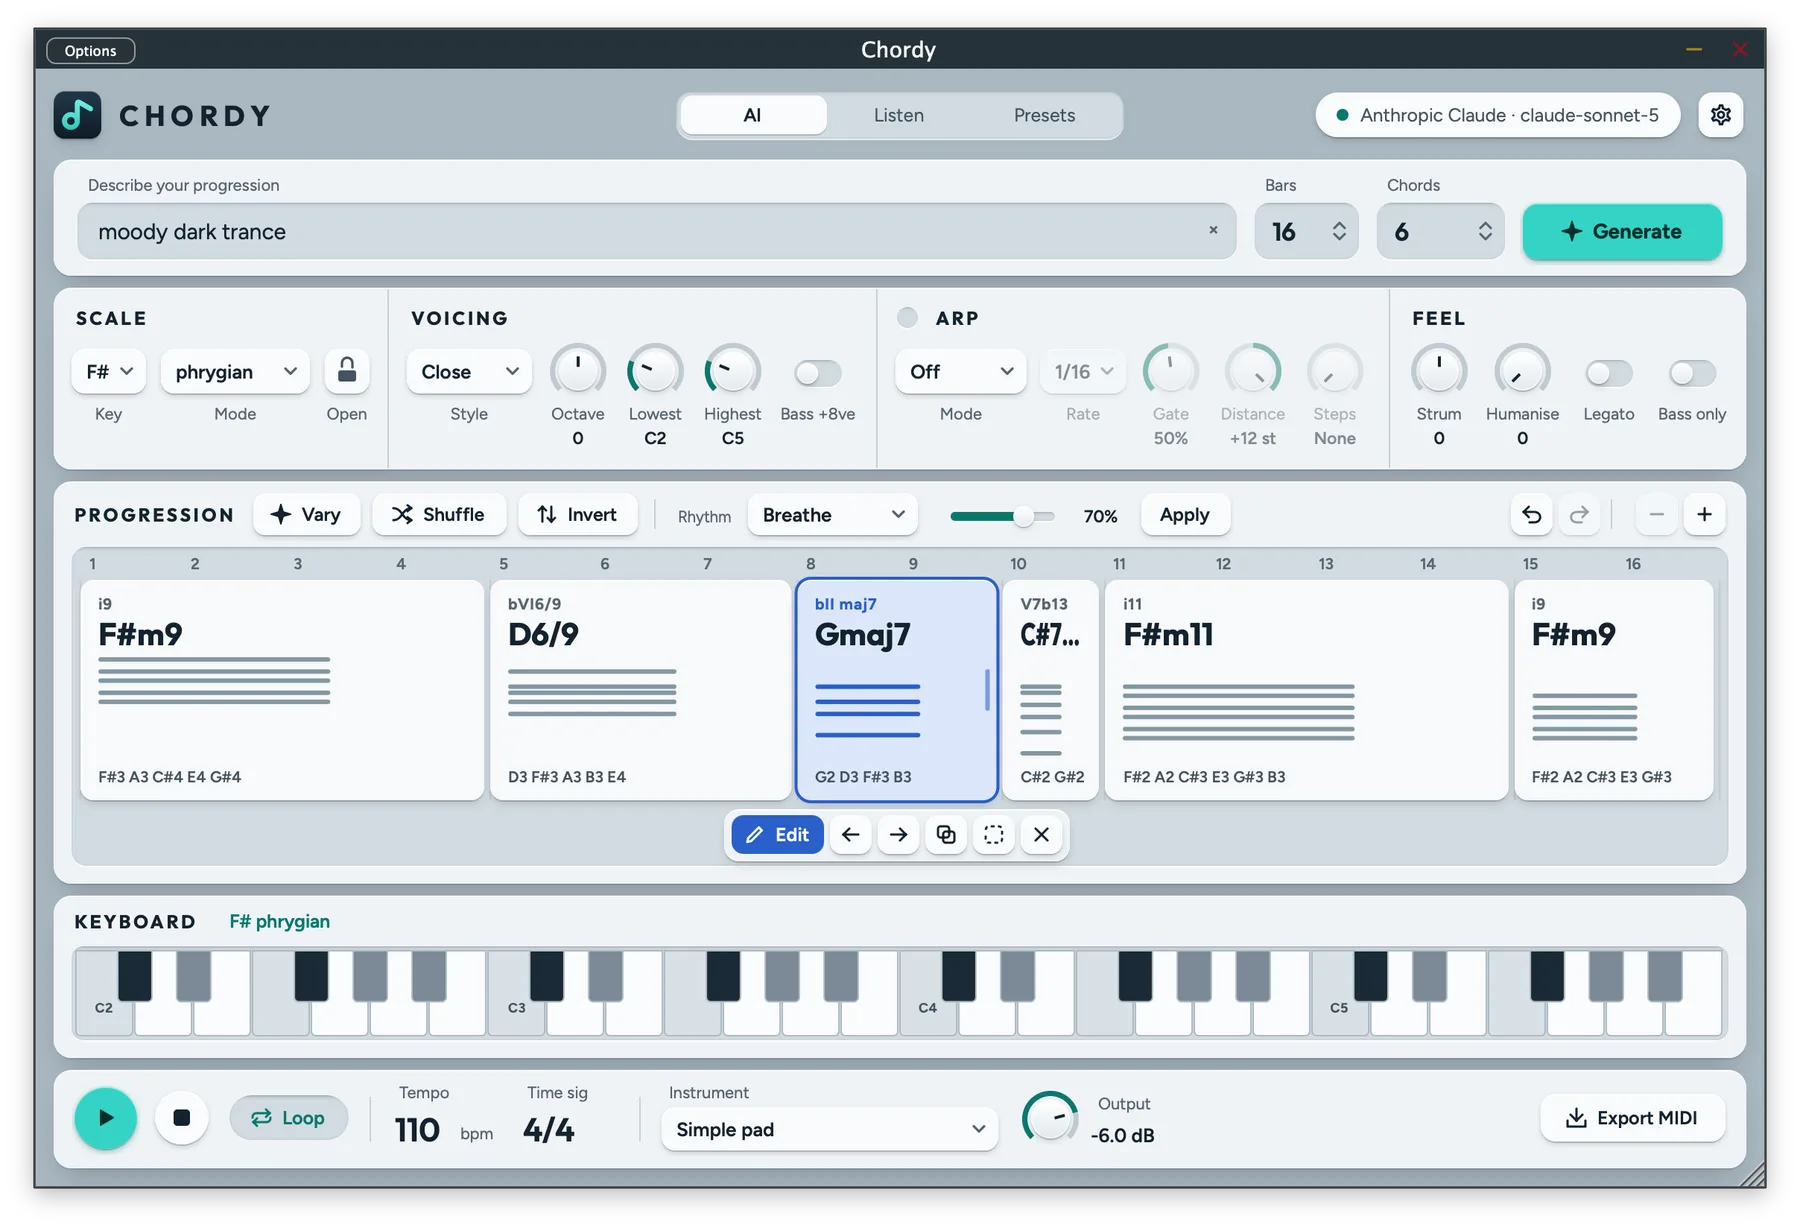The height and width of the screenshot is (1228, 1800).
Task: Open the ARP mode Off dropdown
Action: coord(960,371)
